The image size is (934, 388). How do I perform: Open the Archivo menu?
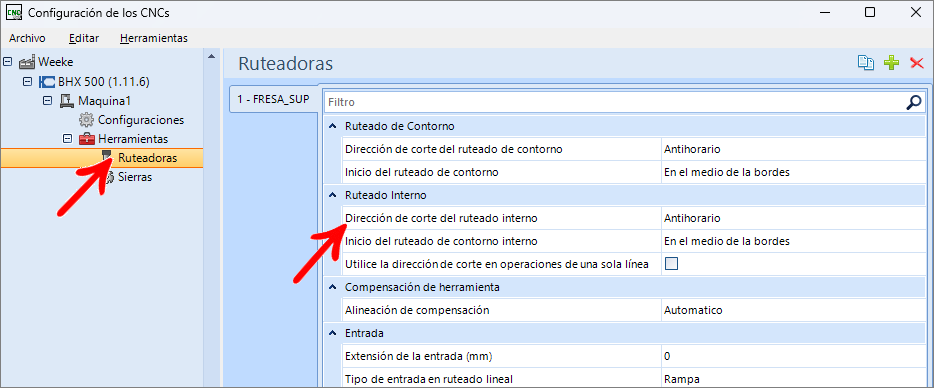[27, 38]
